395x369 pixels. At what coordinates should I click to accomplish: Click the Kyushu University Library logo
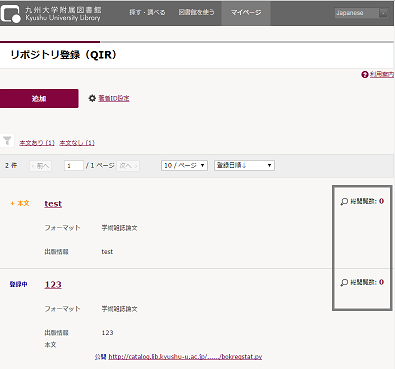pyautogui.click(x=51, y=13)
